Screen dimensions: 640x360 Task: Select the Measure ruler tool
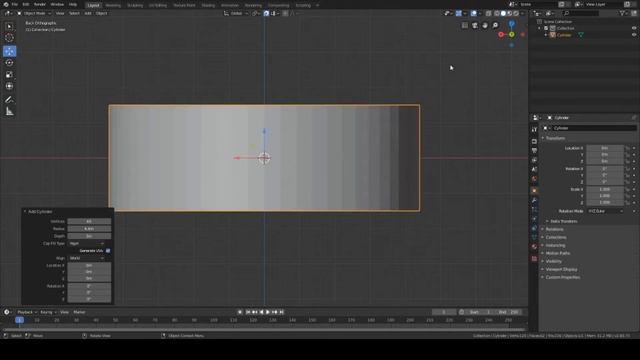point(9,111)
